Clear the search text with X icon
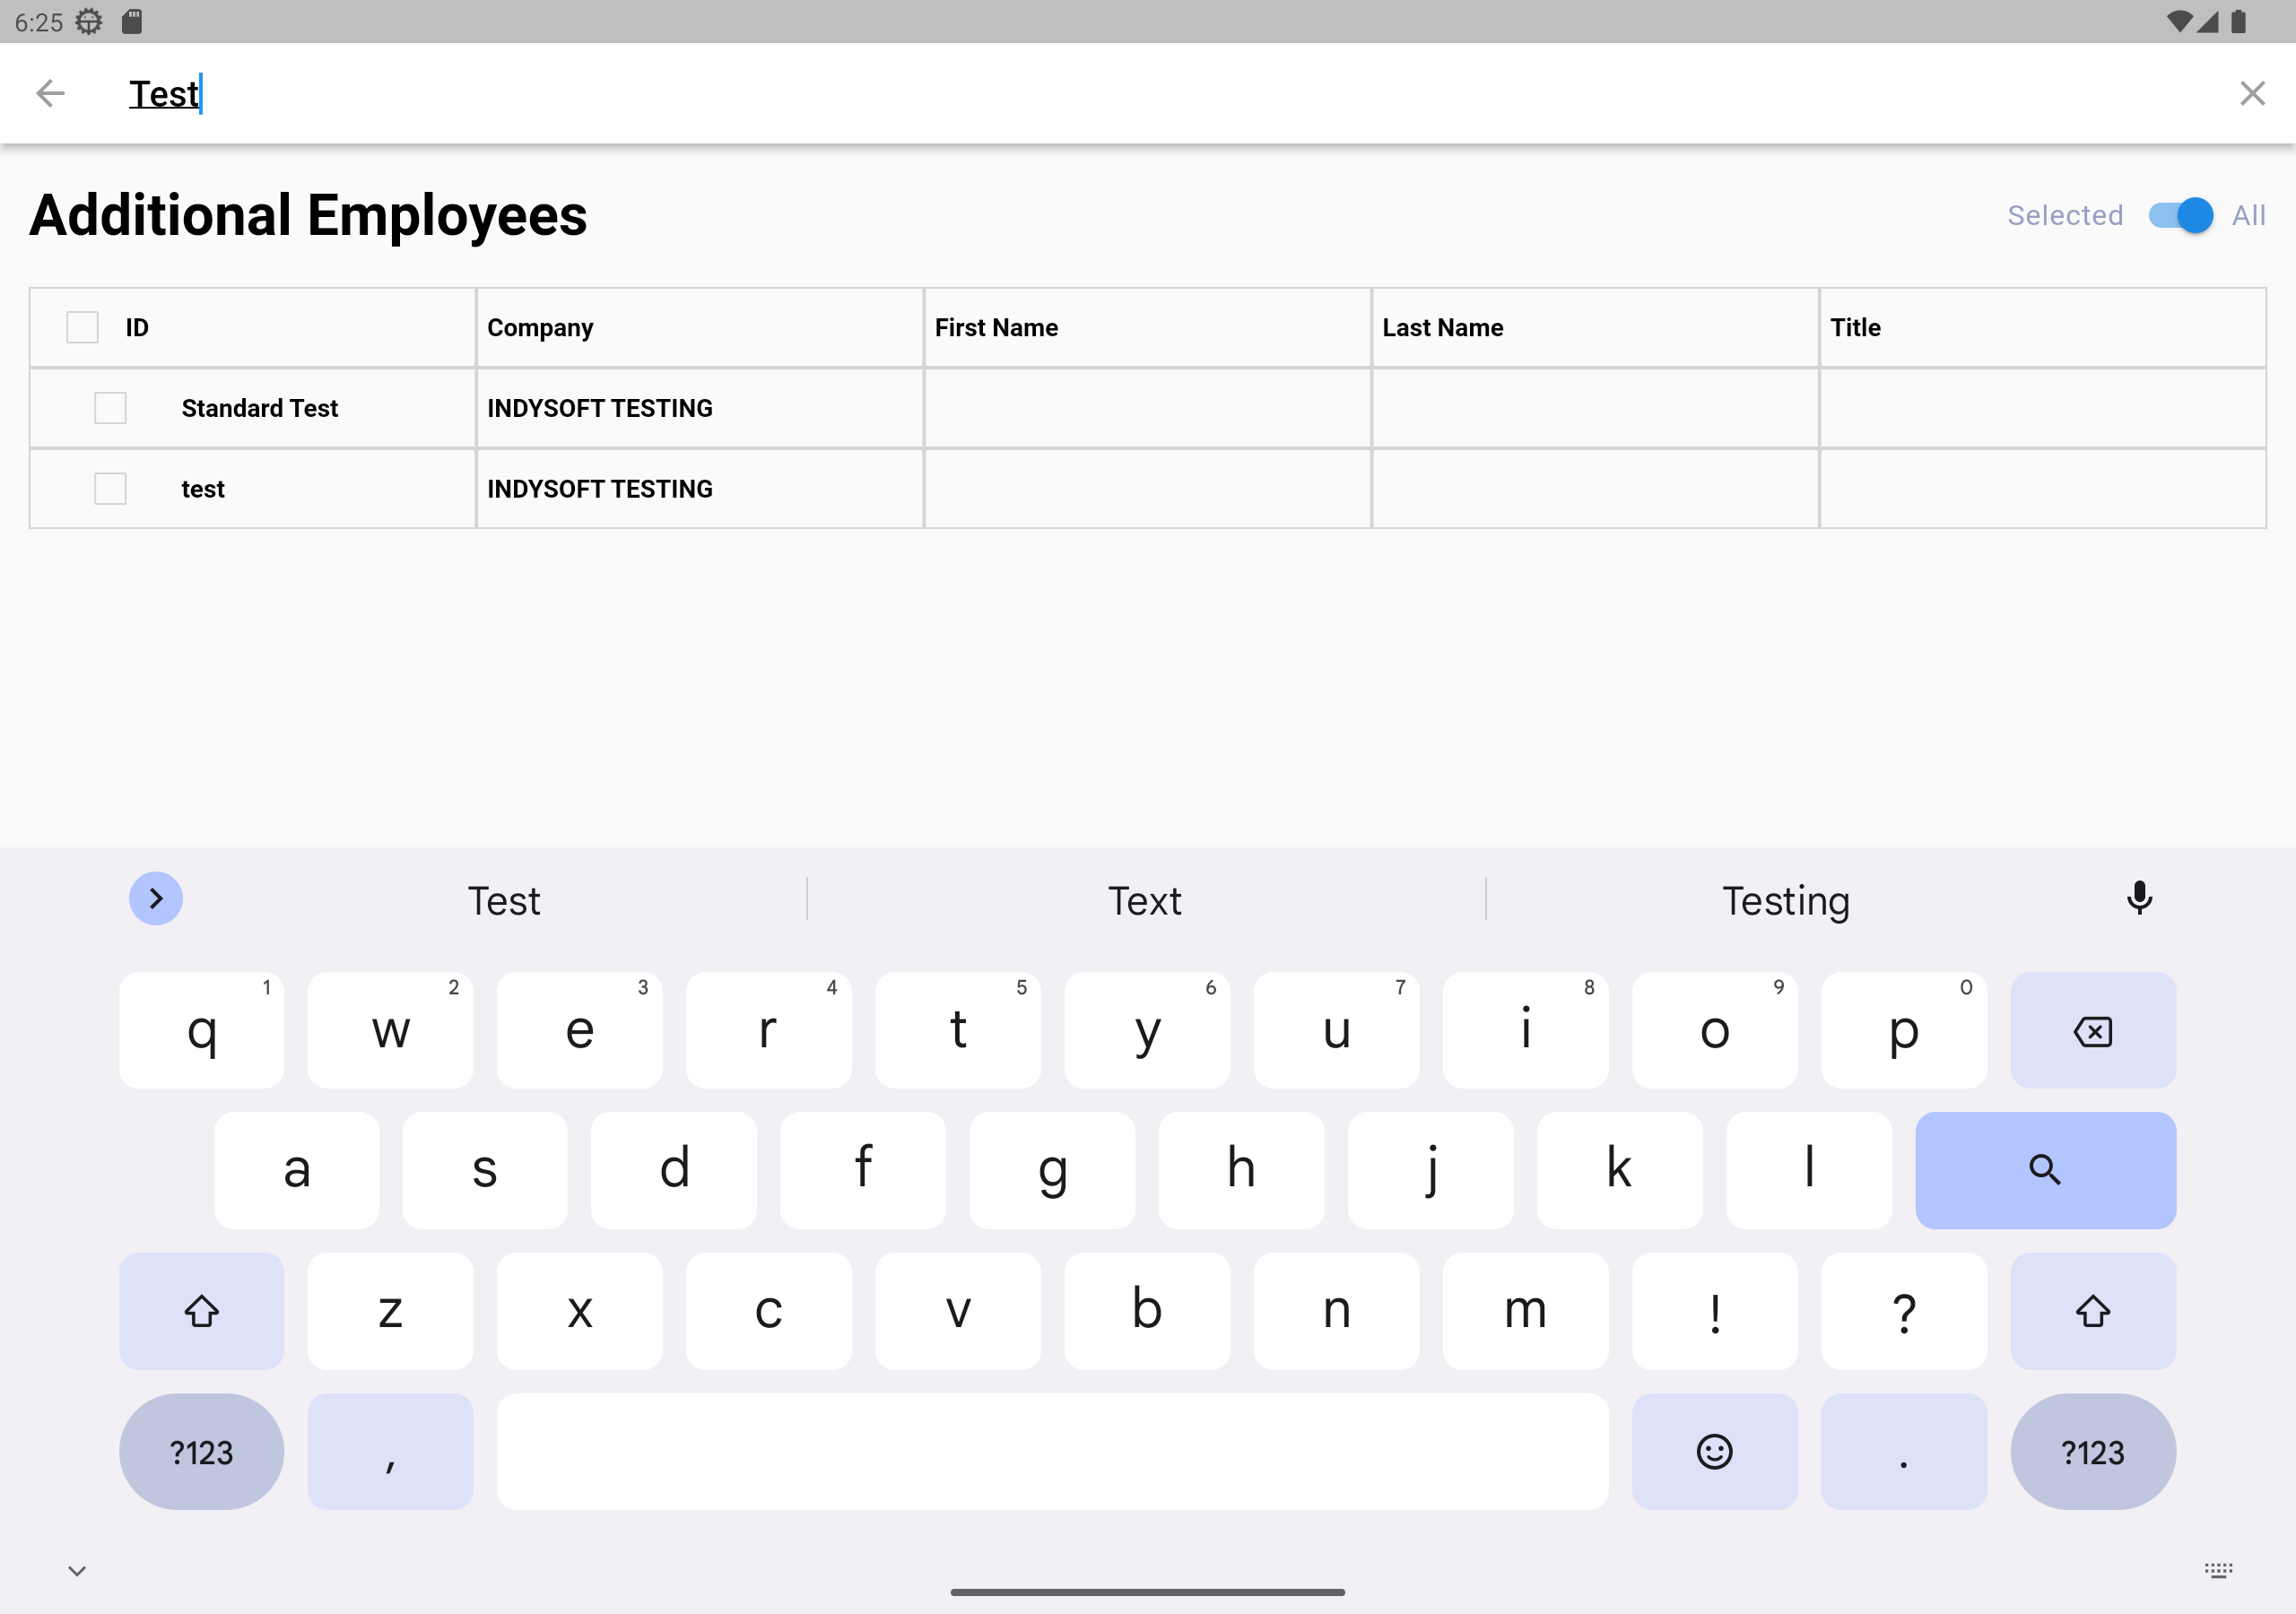Image resolution: width=2296 pixels, height=1614 pixels. tap(2251, 93)
